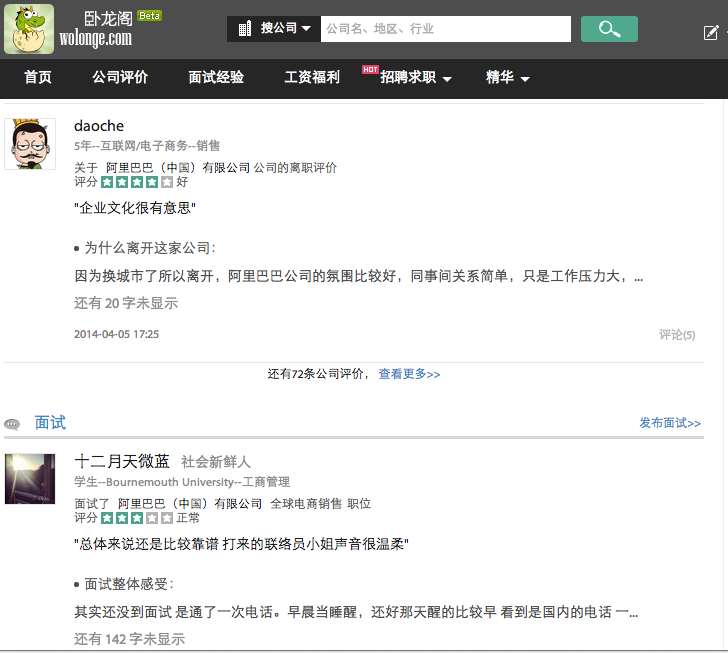Click 面试整体感受 heading
This screenshot has width=728, height=653.
tap(129, 584)
